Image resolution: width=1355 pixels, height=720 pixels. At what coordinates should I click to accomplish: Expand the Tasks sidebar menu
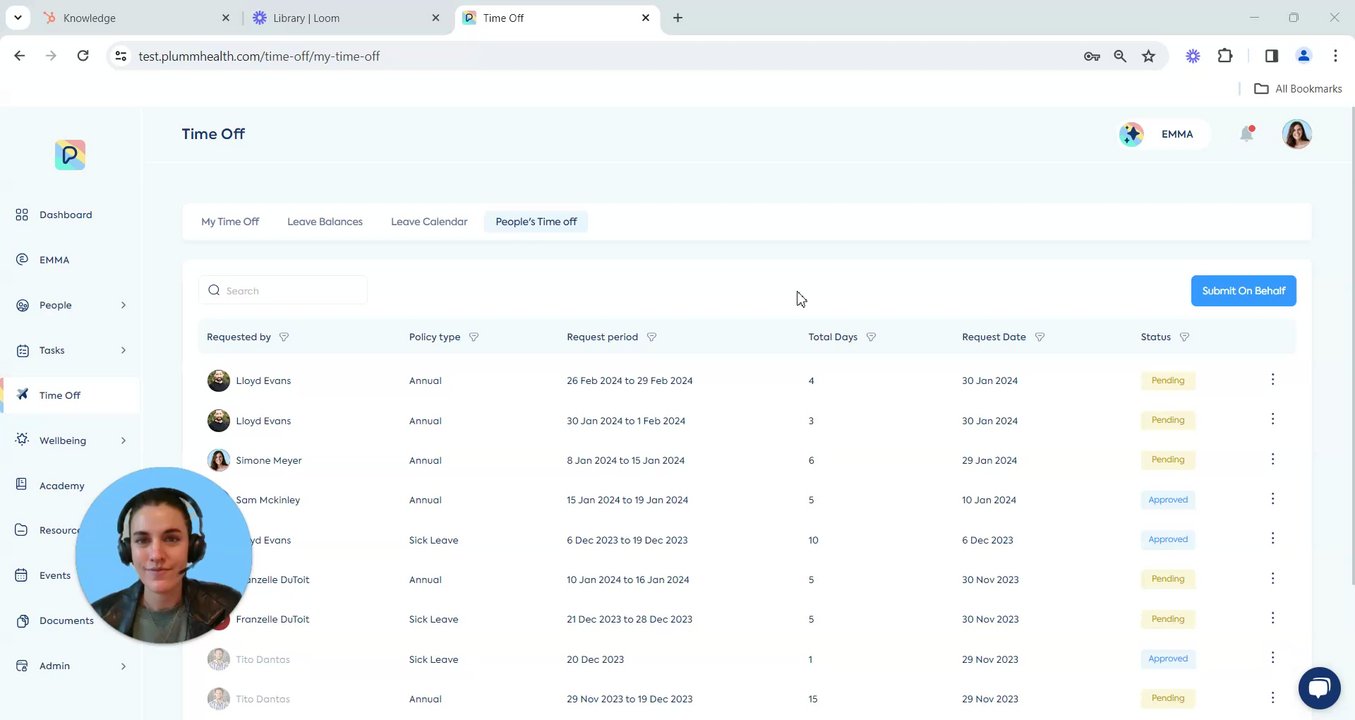[123, 350]
